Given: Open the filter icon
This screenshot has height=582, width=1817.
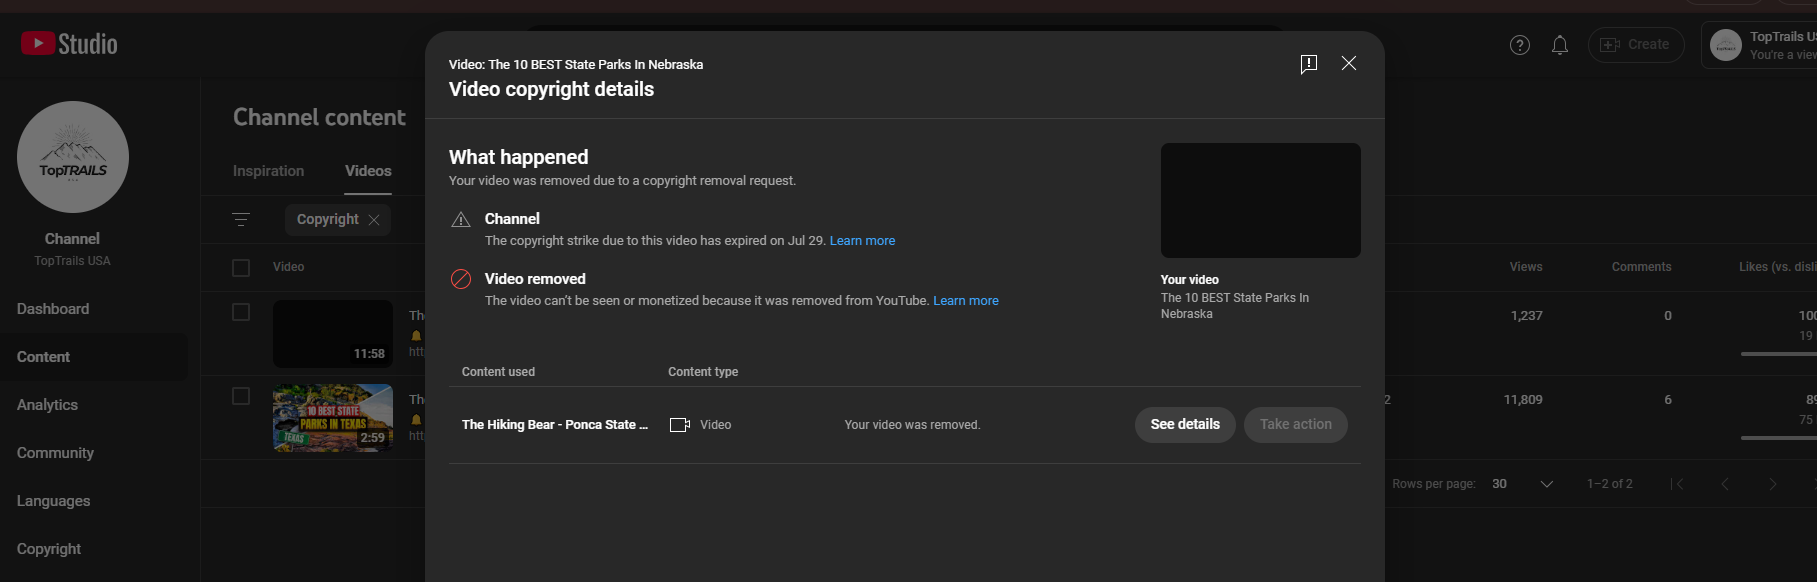Looking at the screenshot, I should click(x=241, y=219).
